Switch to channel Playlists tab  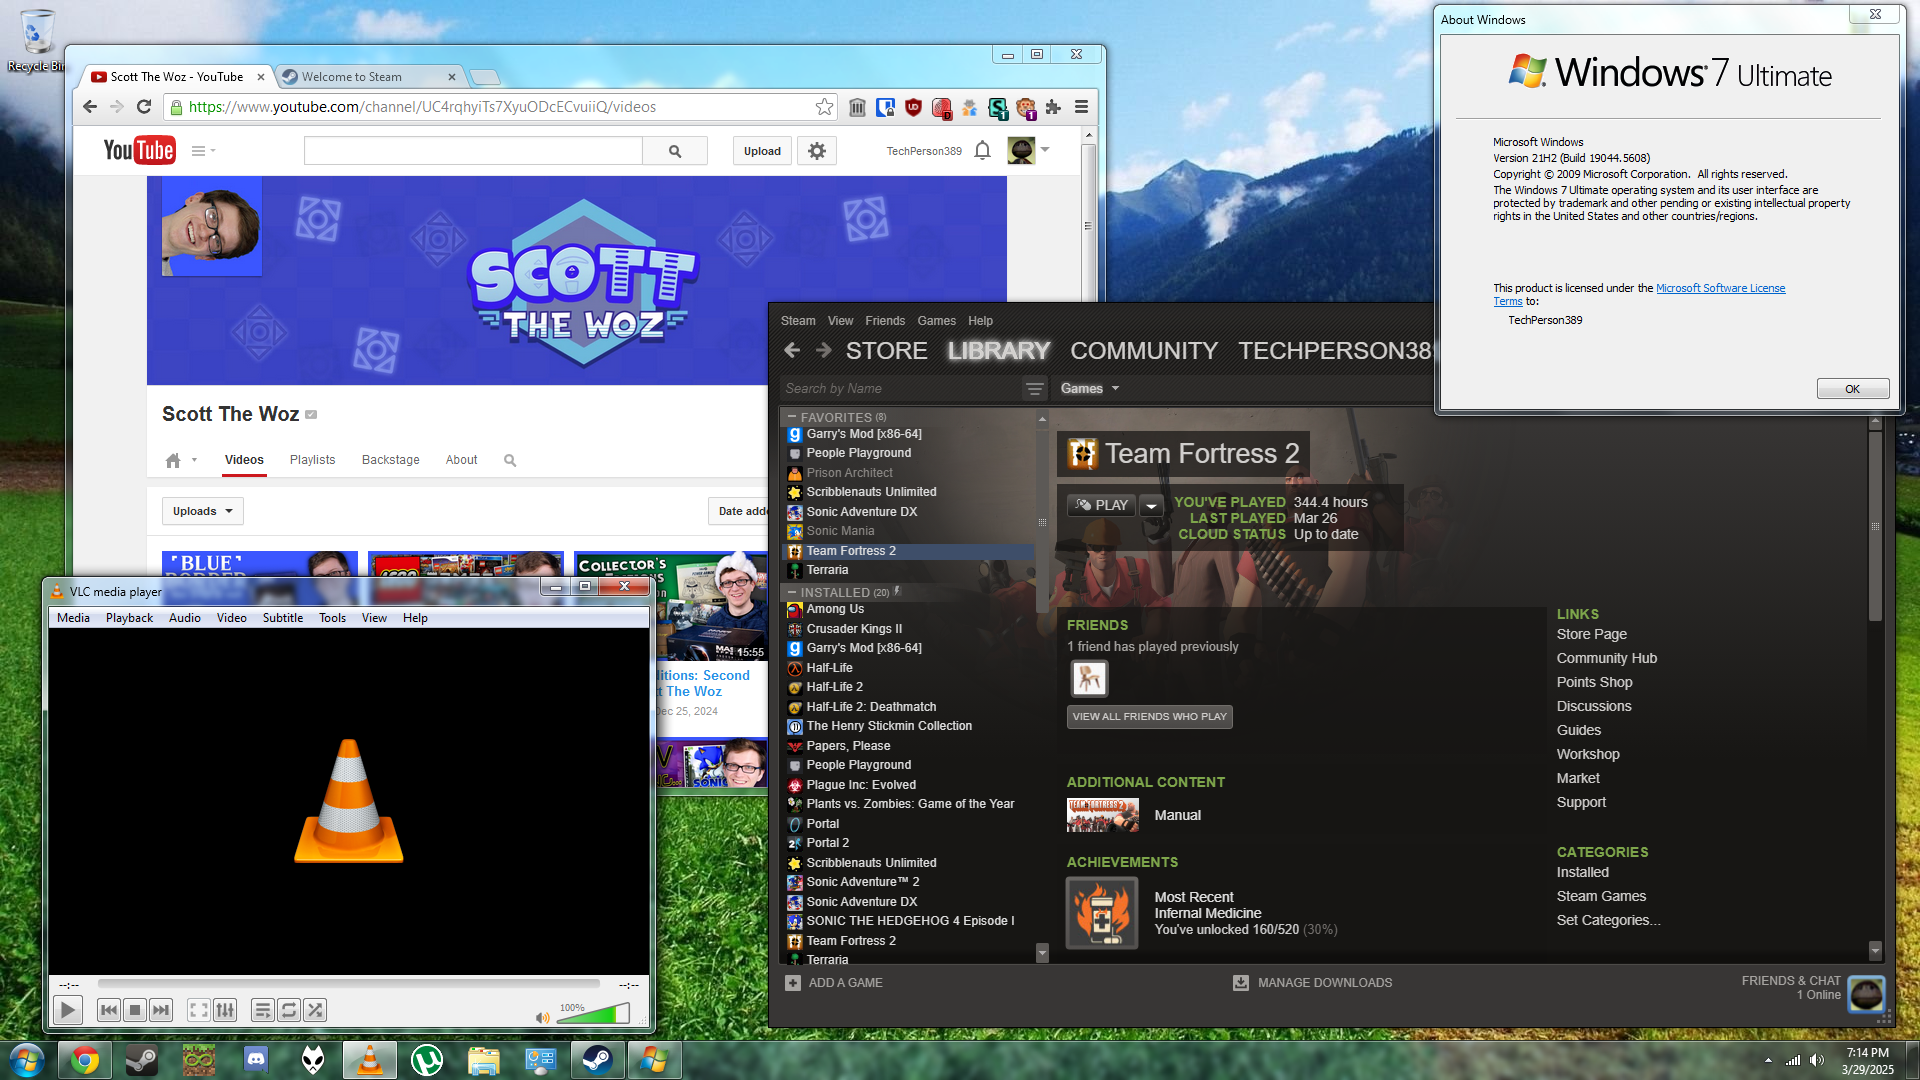pyautogui.click(x=312, y=460)
